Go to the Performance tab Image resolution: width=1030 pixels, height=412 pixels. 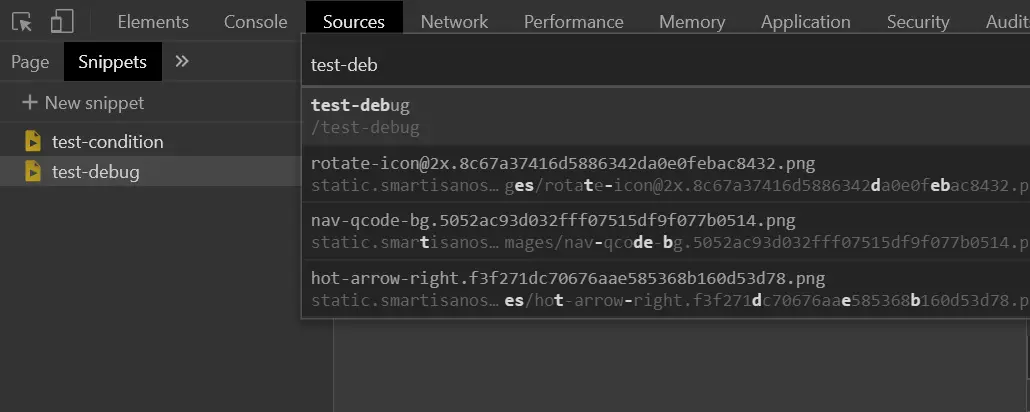[573, 21]
